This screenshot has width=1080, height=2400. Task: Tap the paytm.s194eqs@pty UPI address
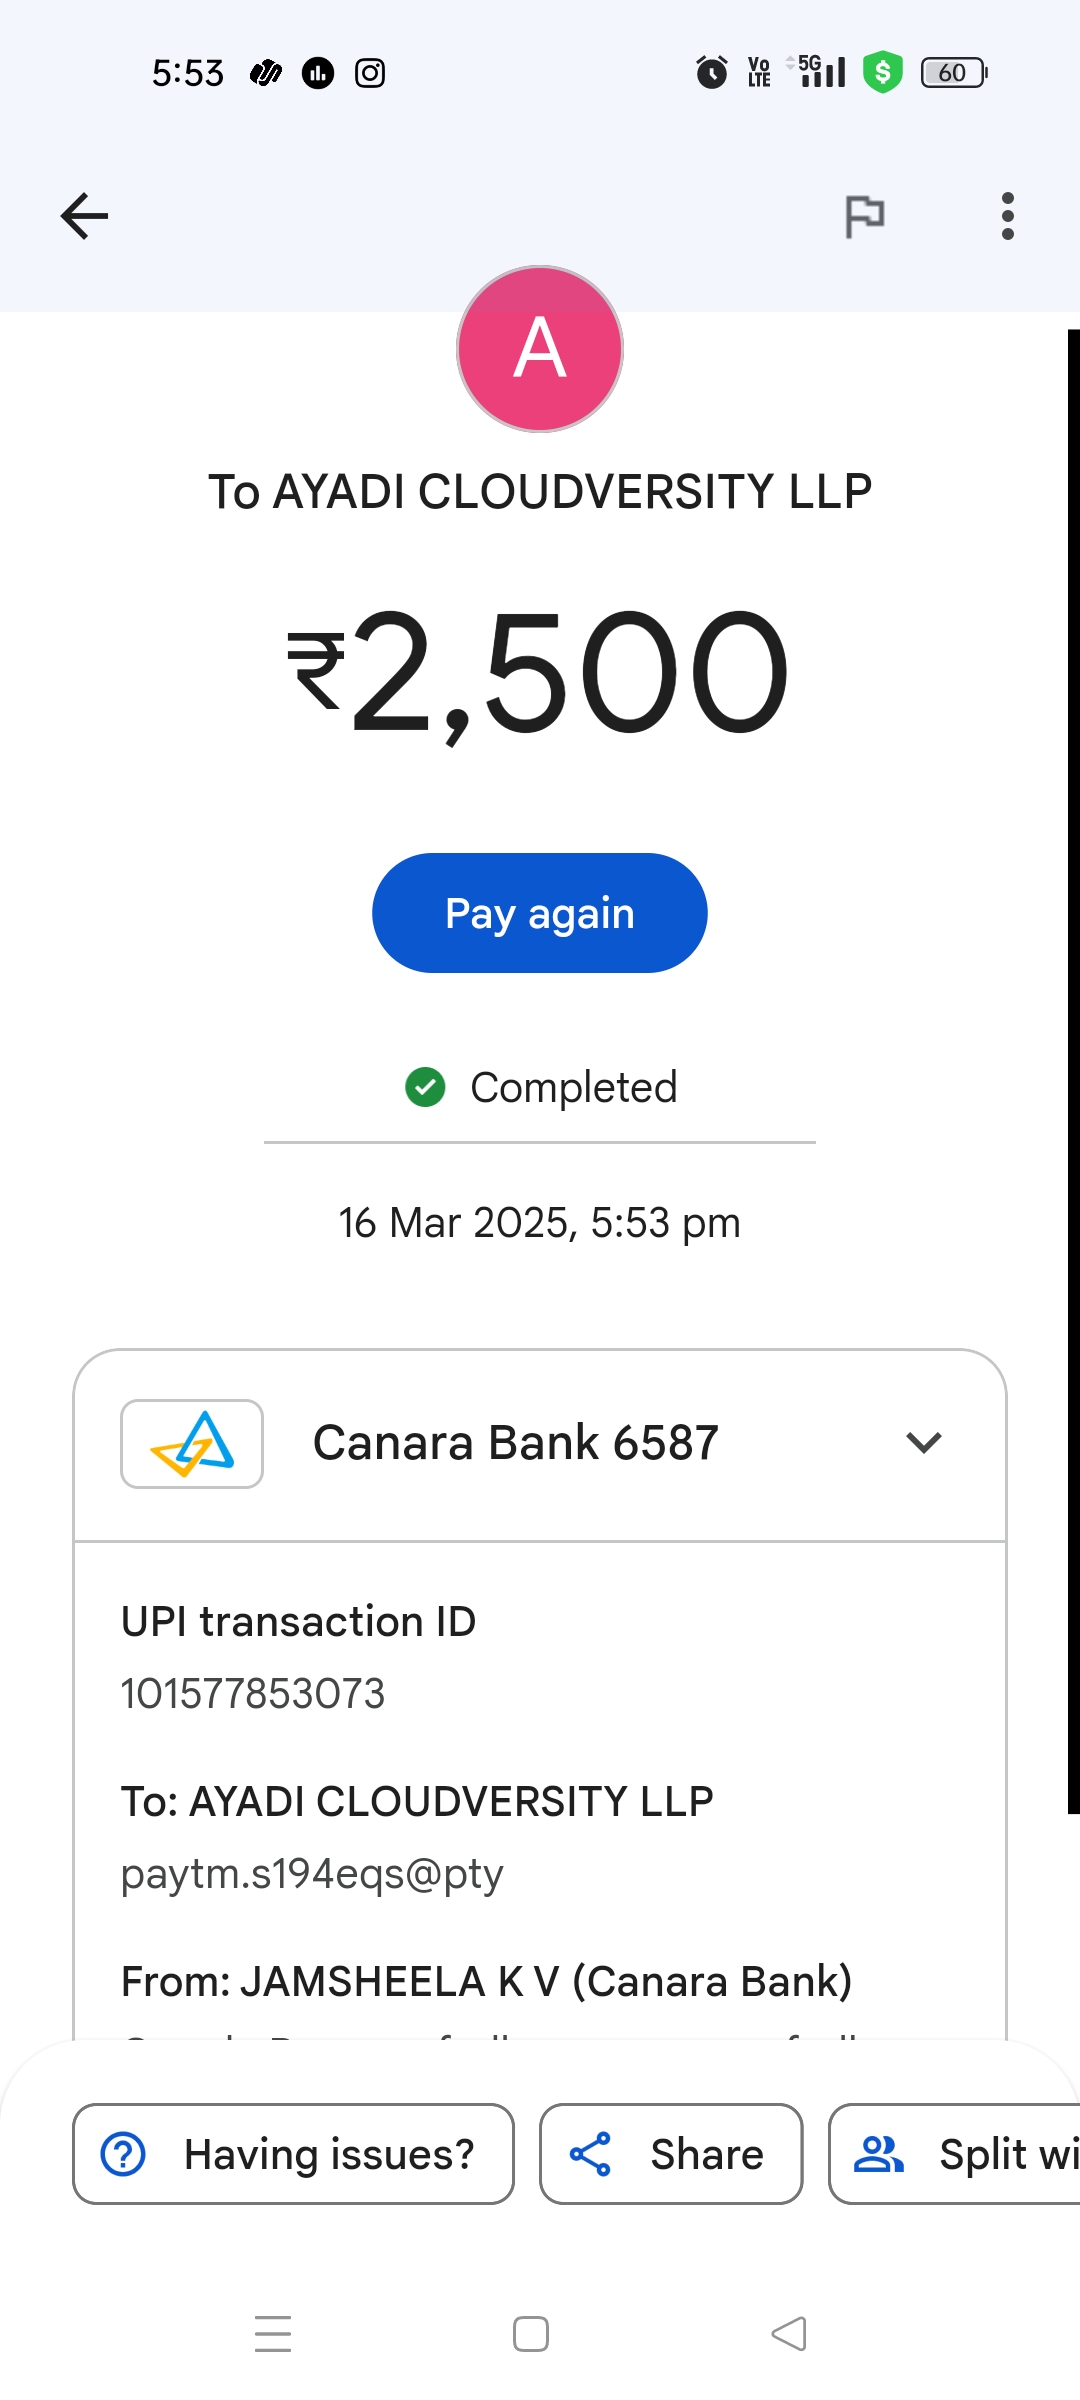tap(312, 1873)
